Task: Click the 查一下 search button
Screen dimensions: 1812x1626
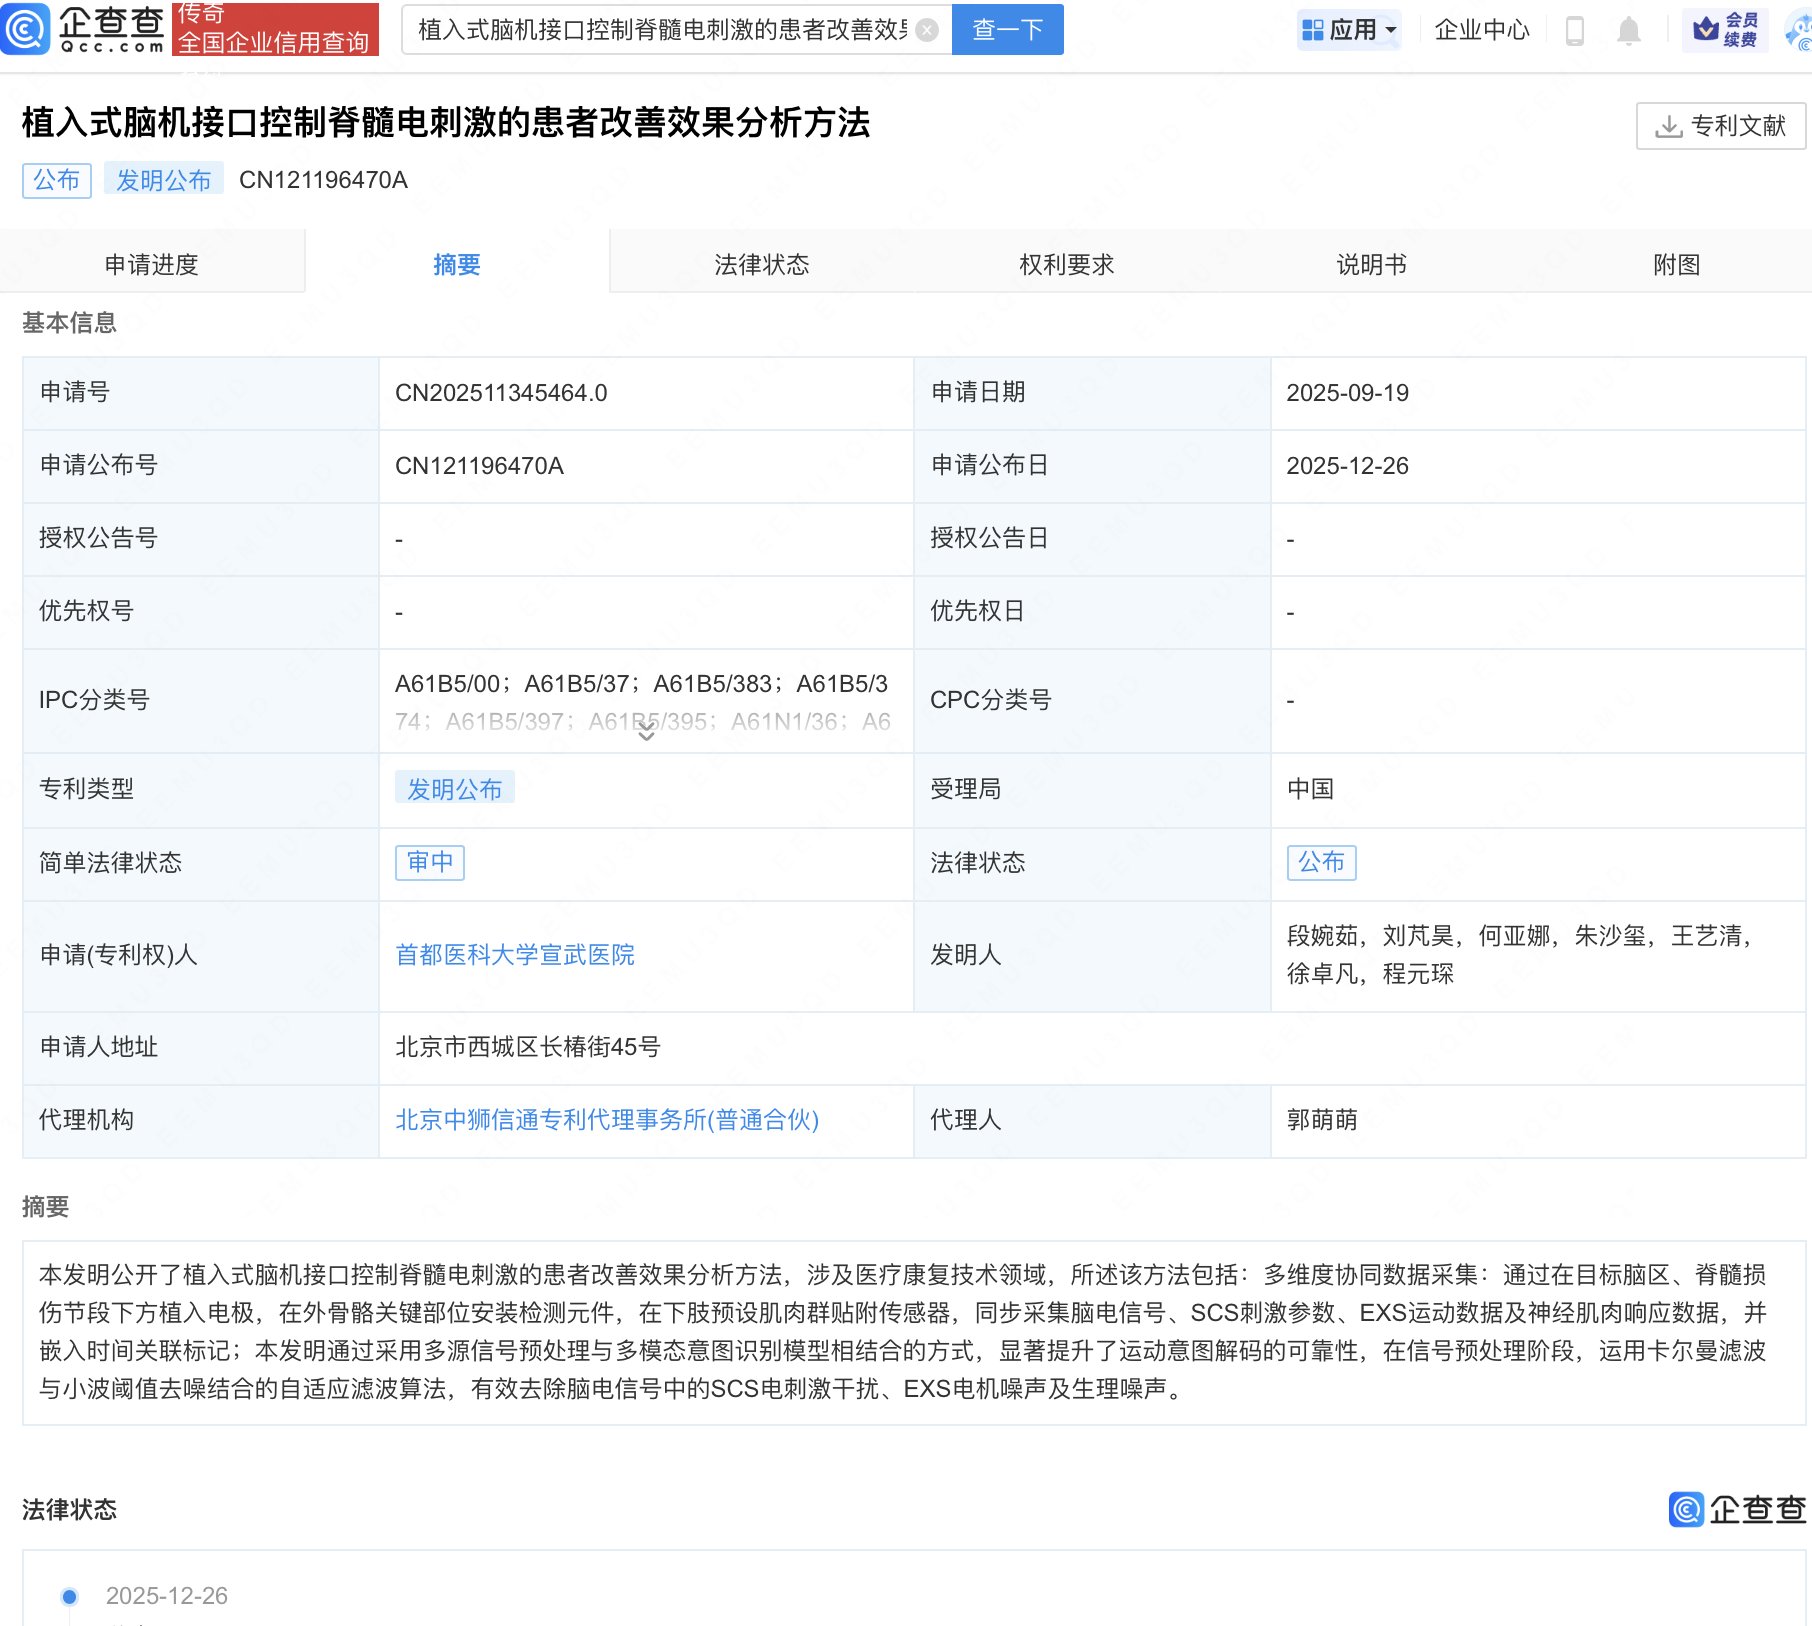Action: pos(1007,30)
